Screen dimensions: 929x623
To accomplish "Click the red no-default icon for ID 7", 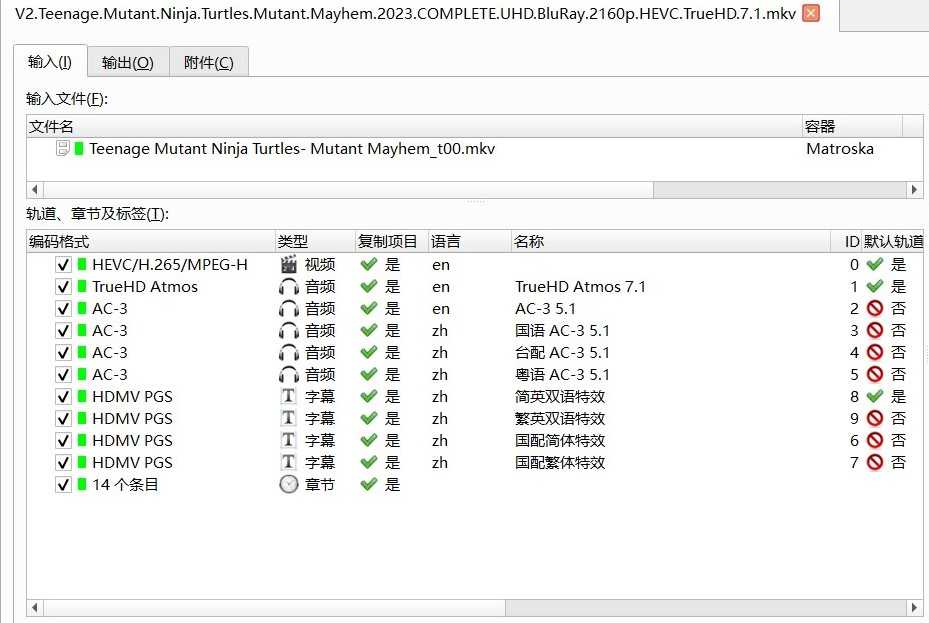I will pos(874,463).
